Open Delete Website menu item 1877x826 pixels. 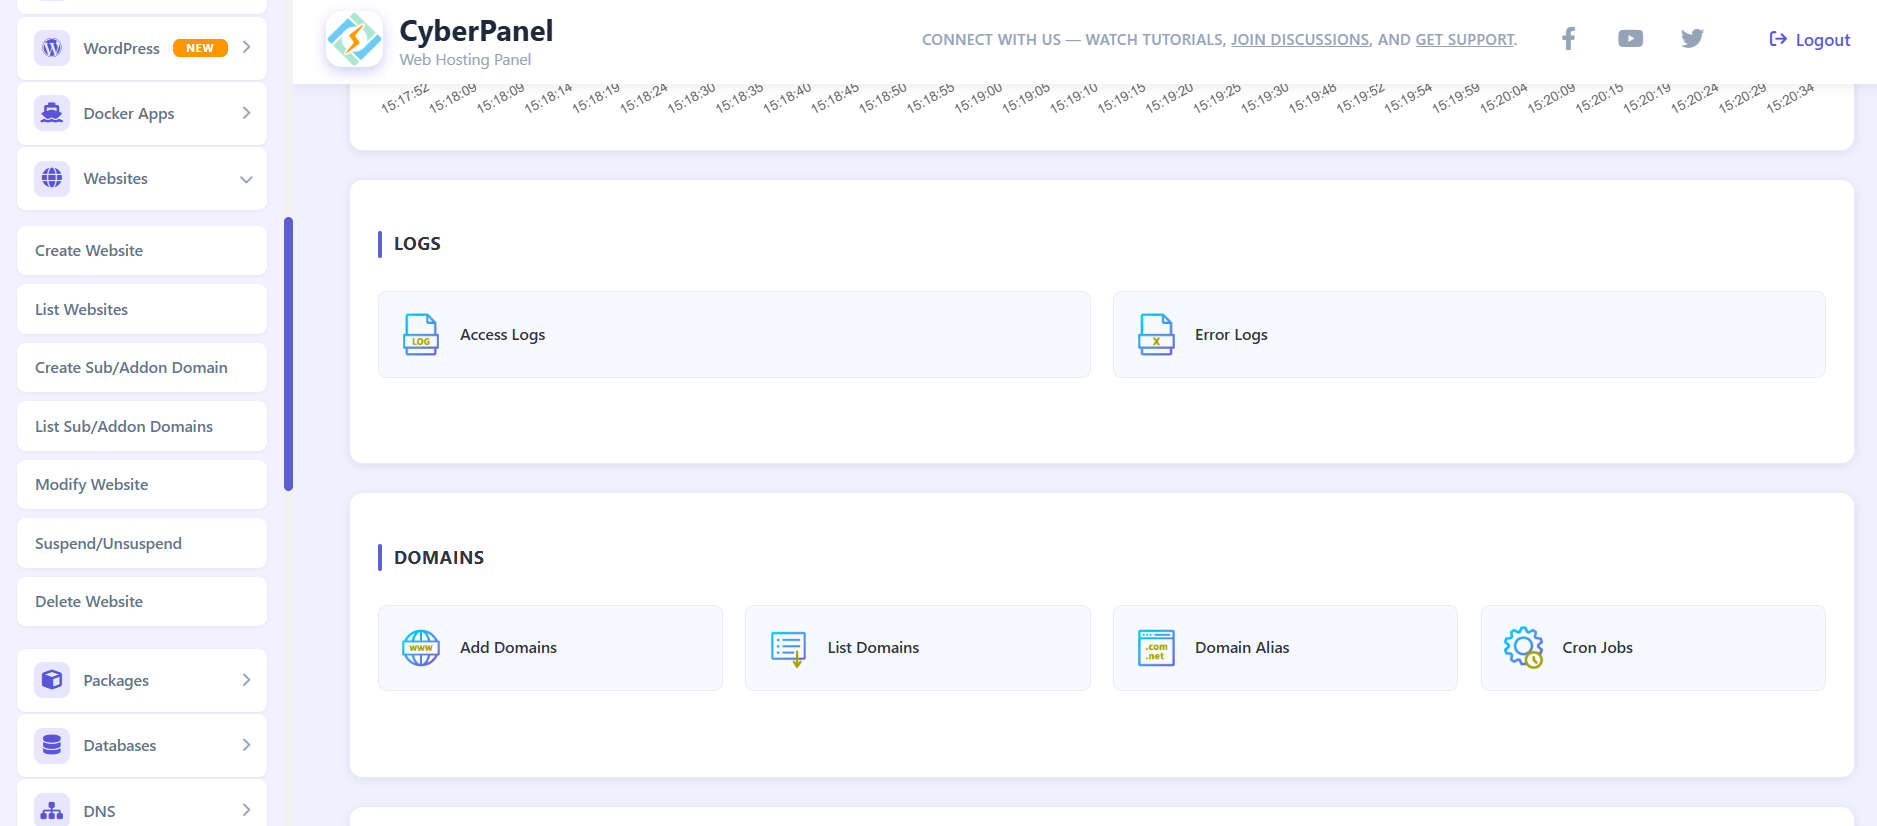pyautogui.click(x=142, y=601)
